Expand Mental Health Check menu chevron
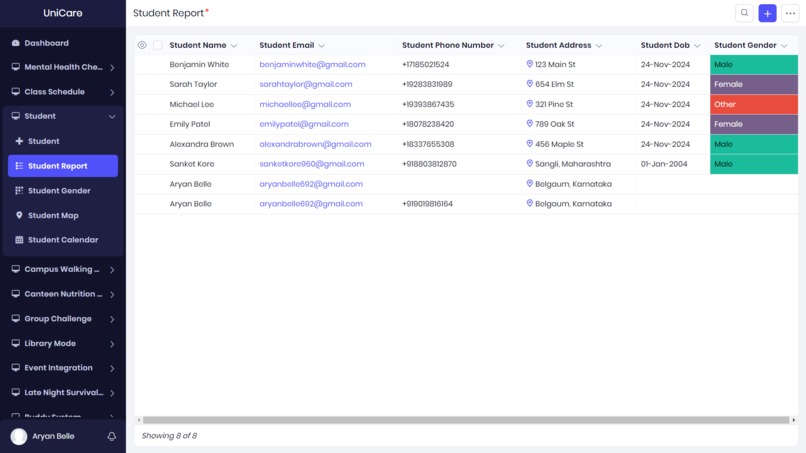Image resolution: width=806 pixels, height=453 pixels. (112, 67)
